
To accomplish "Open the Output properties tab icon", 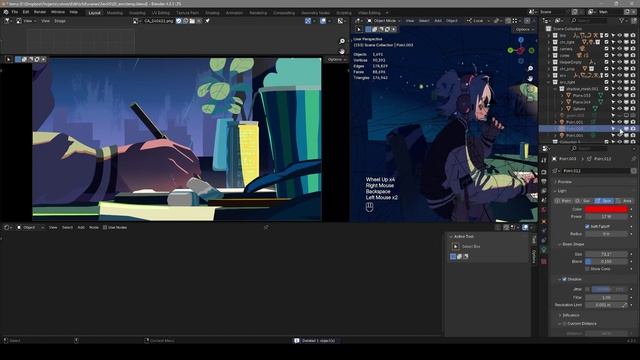I will pos(544,181).
